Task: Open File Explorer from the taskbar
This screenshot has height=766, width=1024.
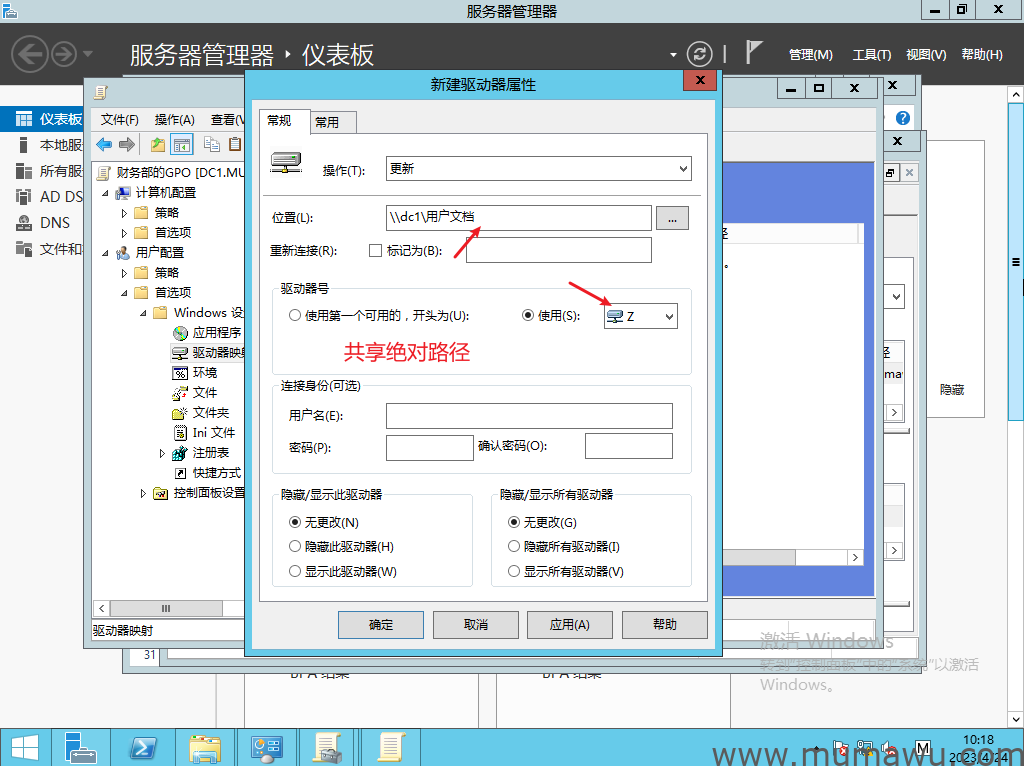Action: [205, 746]
